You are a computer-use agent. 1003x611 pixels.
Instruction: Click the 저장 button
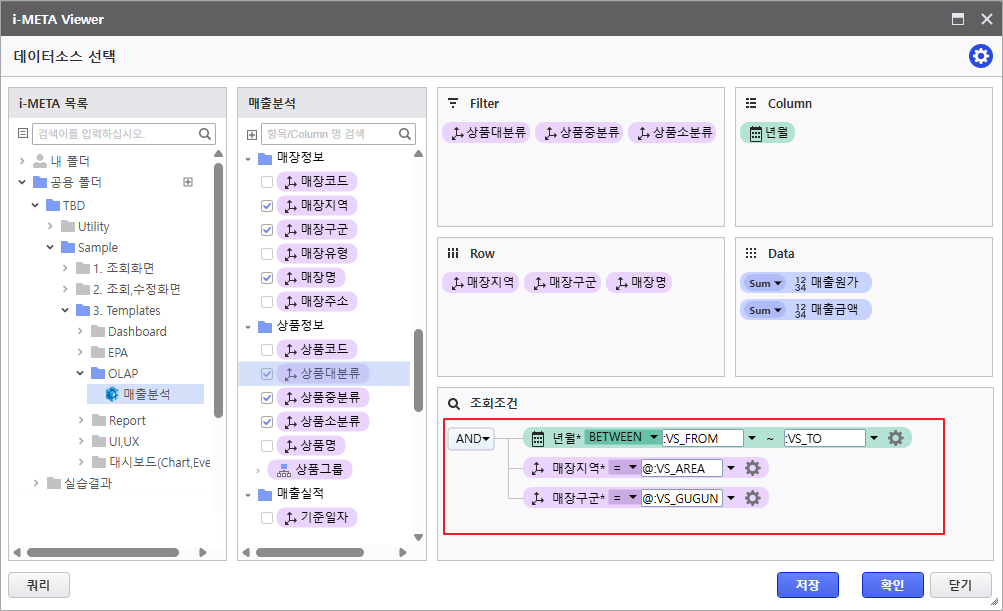tap(806, 585)
